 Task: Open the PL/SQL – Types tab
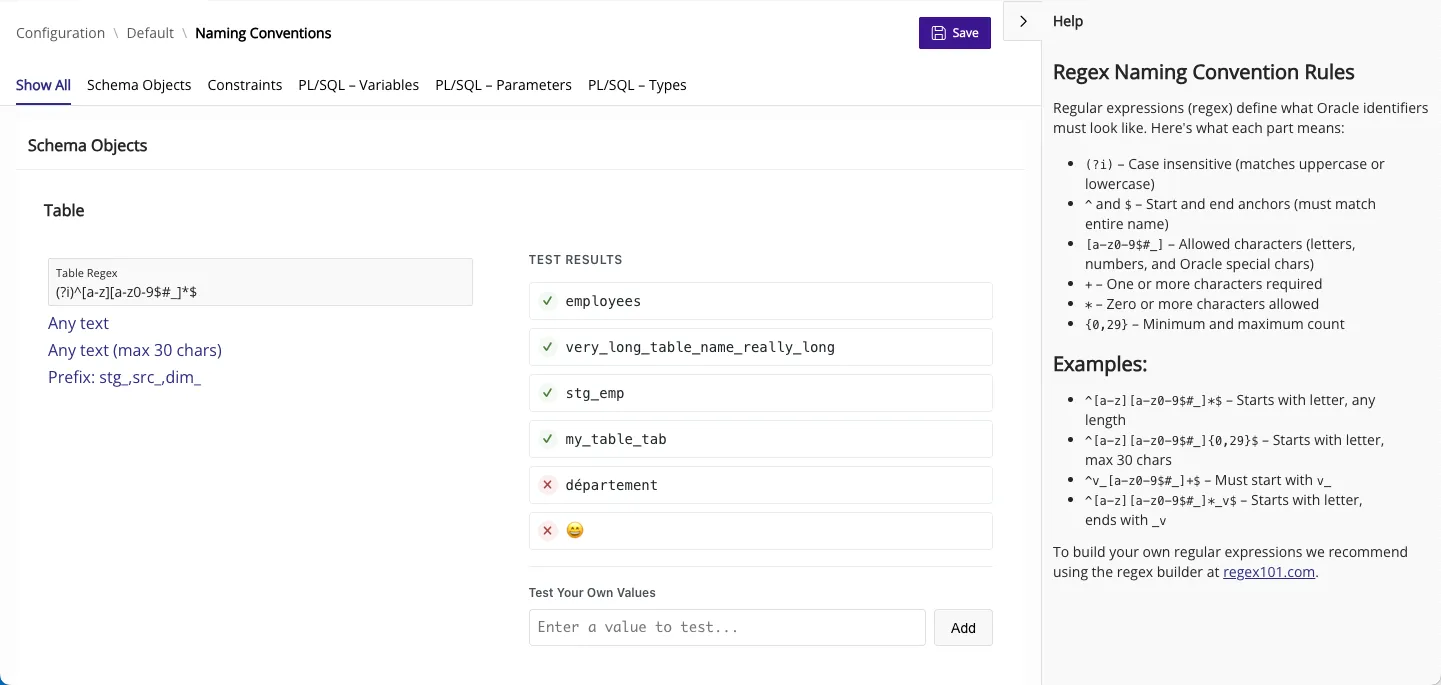[637, 85]
